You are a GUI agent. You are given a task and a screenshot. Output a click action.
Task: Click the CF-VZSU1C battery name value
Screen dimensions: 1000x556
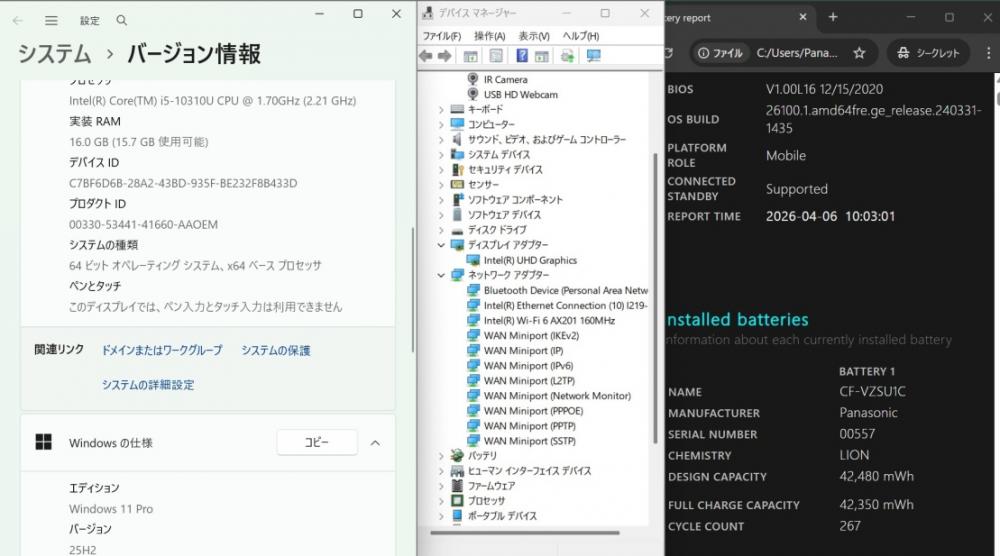(872, 391)
